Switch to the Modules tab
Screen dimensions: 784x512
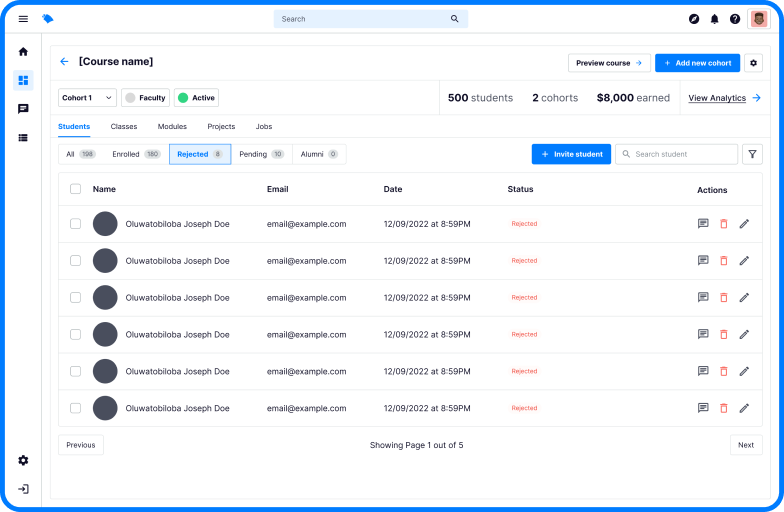point(172,127)
